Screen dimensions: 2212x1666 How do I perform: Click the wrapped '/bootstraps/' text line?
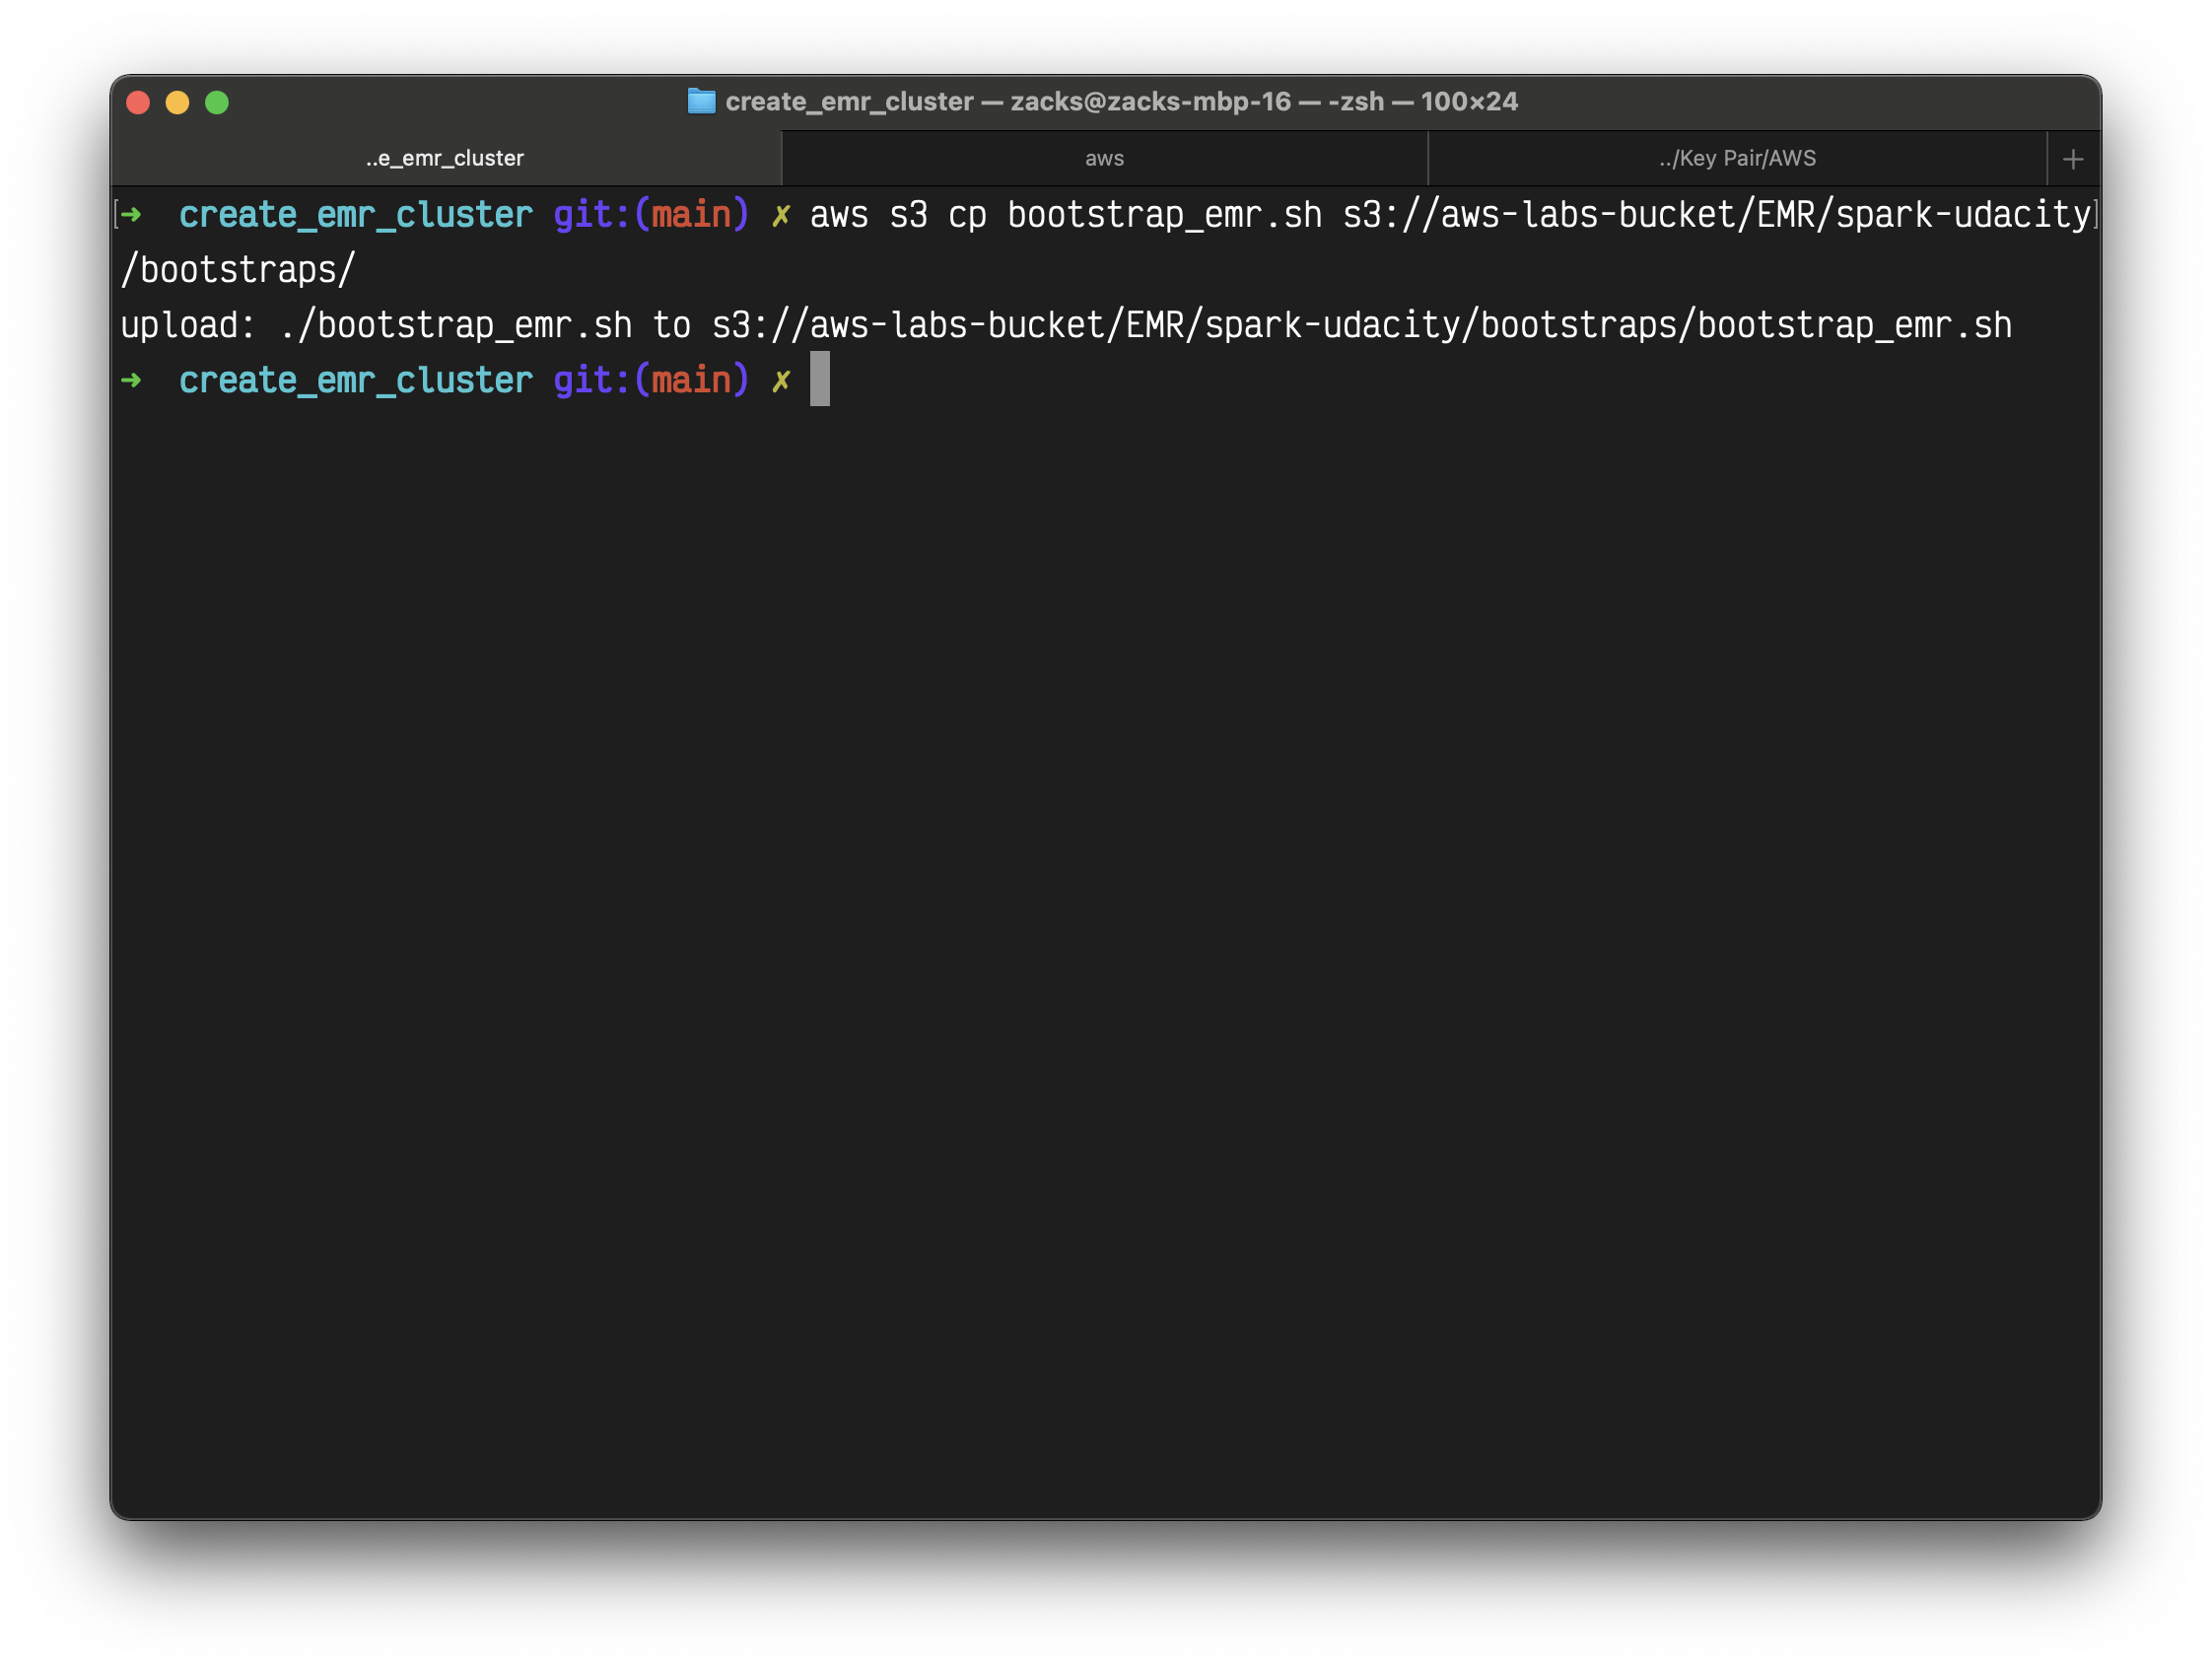238,270
